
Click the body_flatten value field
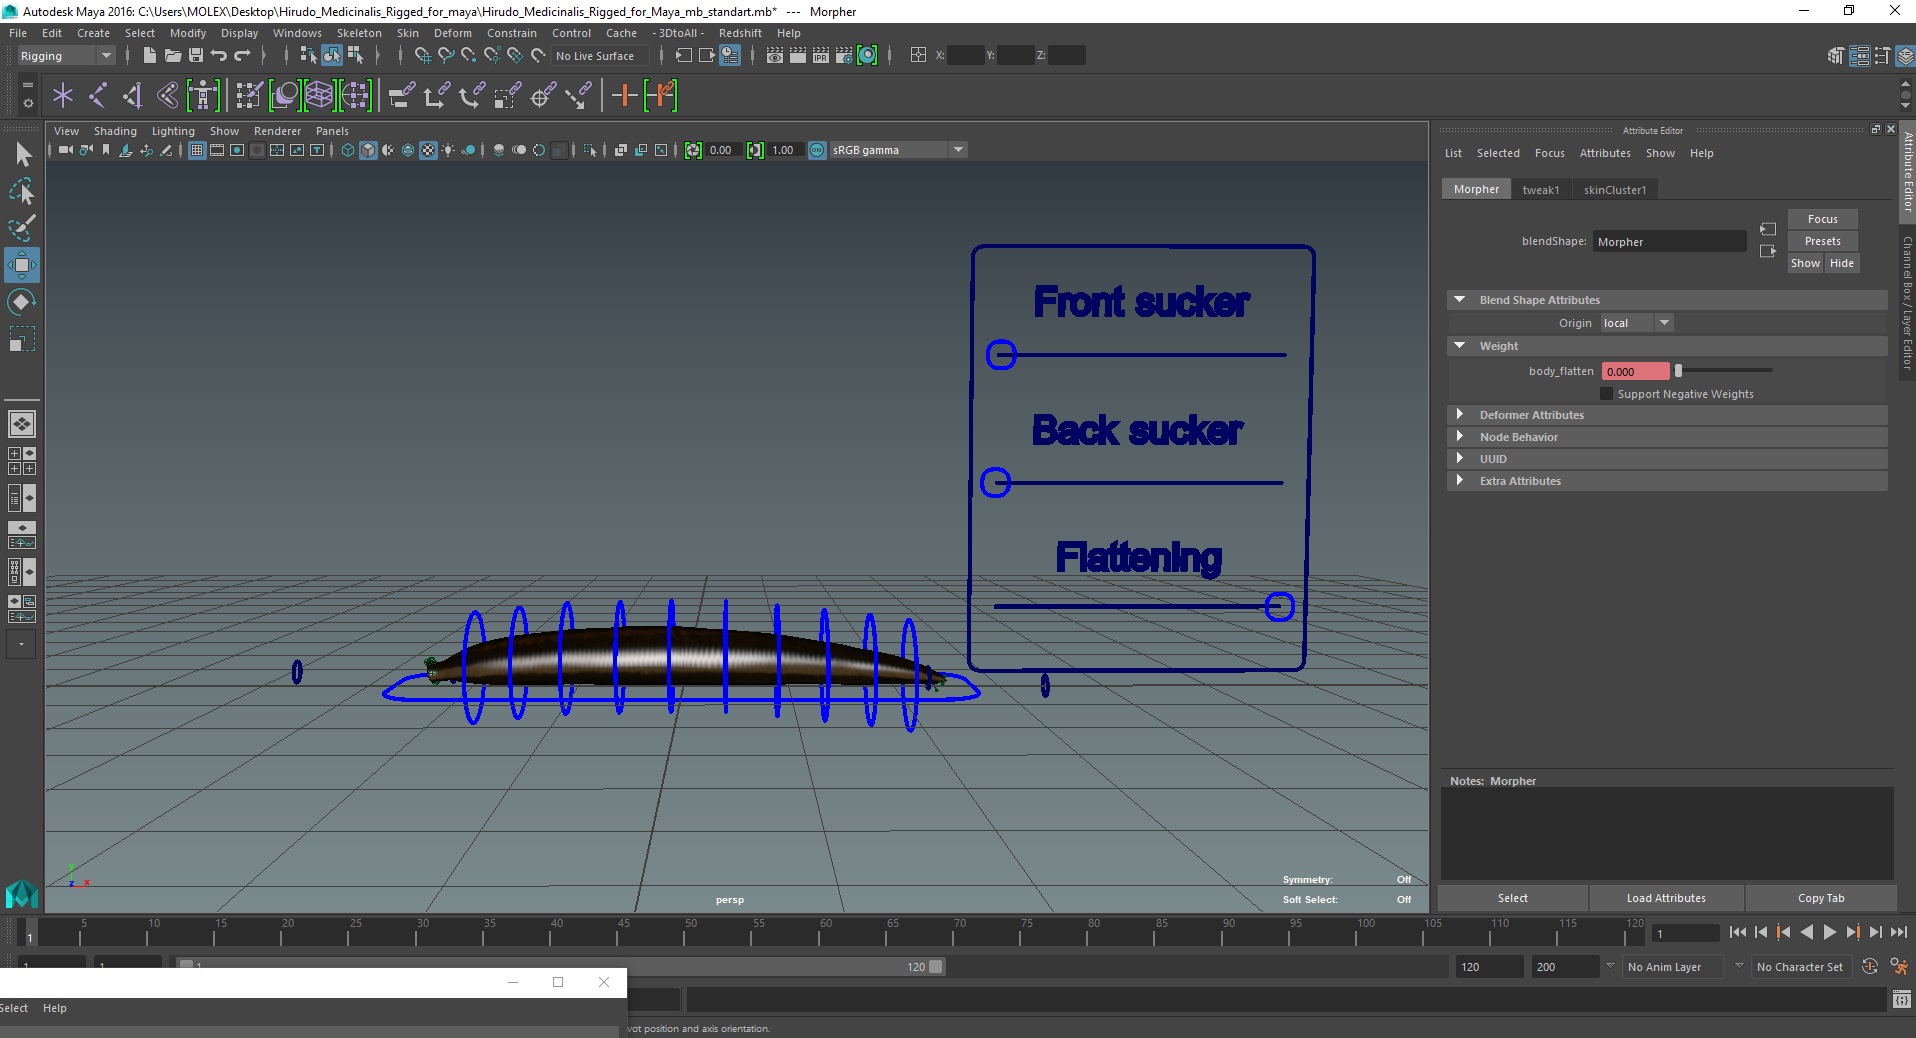[1635, 371]
